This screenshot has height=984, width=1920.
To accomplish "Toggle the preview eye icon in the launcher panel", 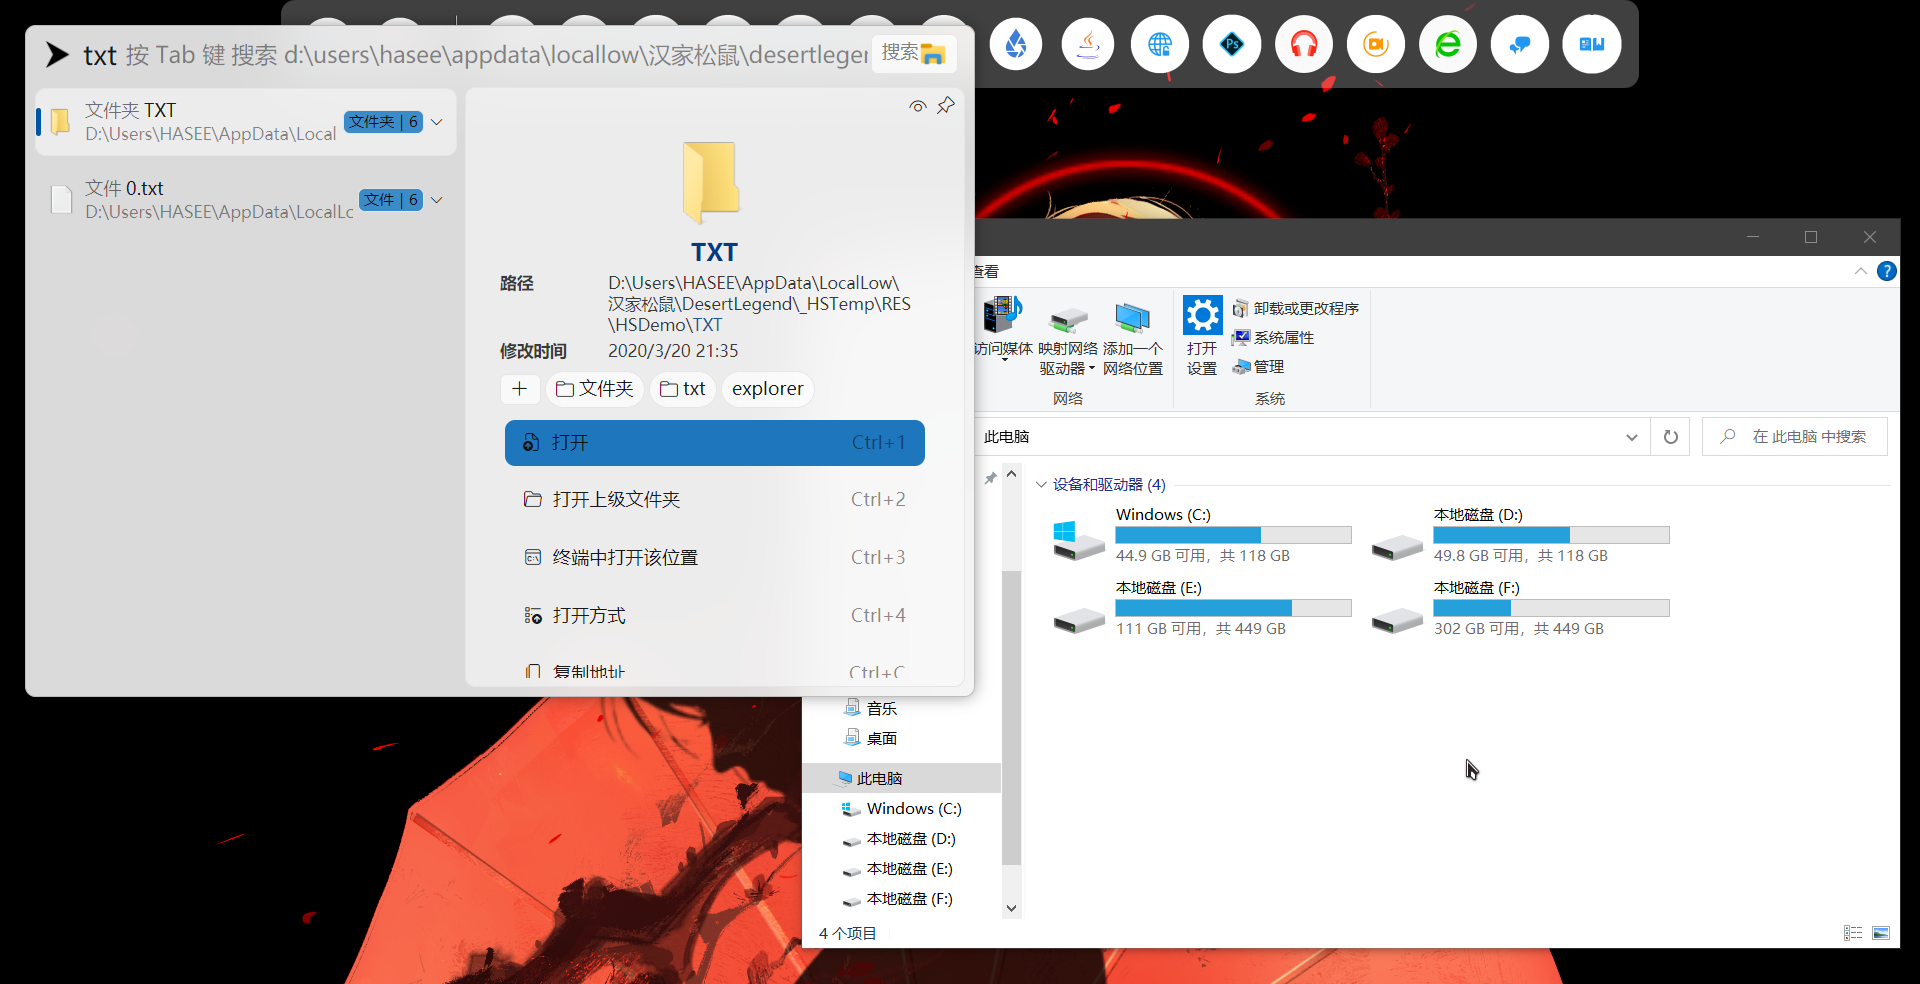I will coord(917,106).
